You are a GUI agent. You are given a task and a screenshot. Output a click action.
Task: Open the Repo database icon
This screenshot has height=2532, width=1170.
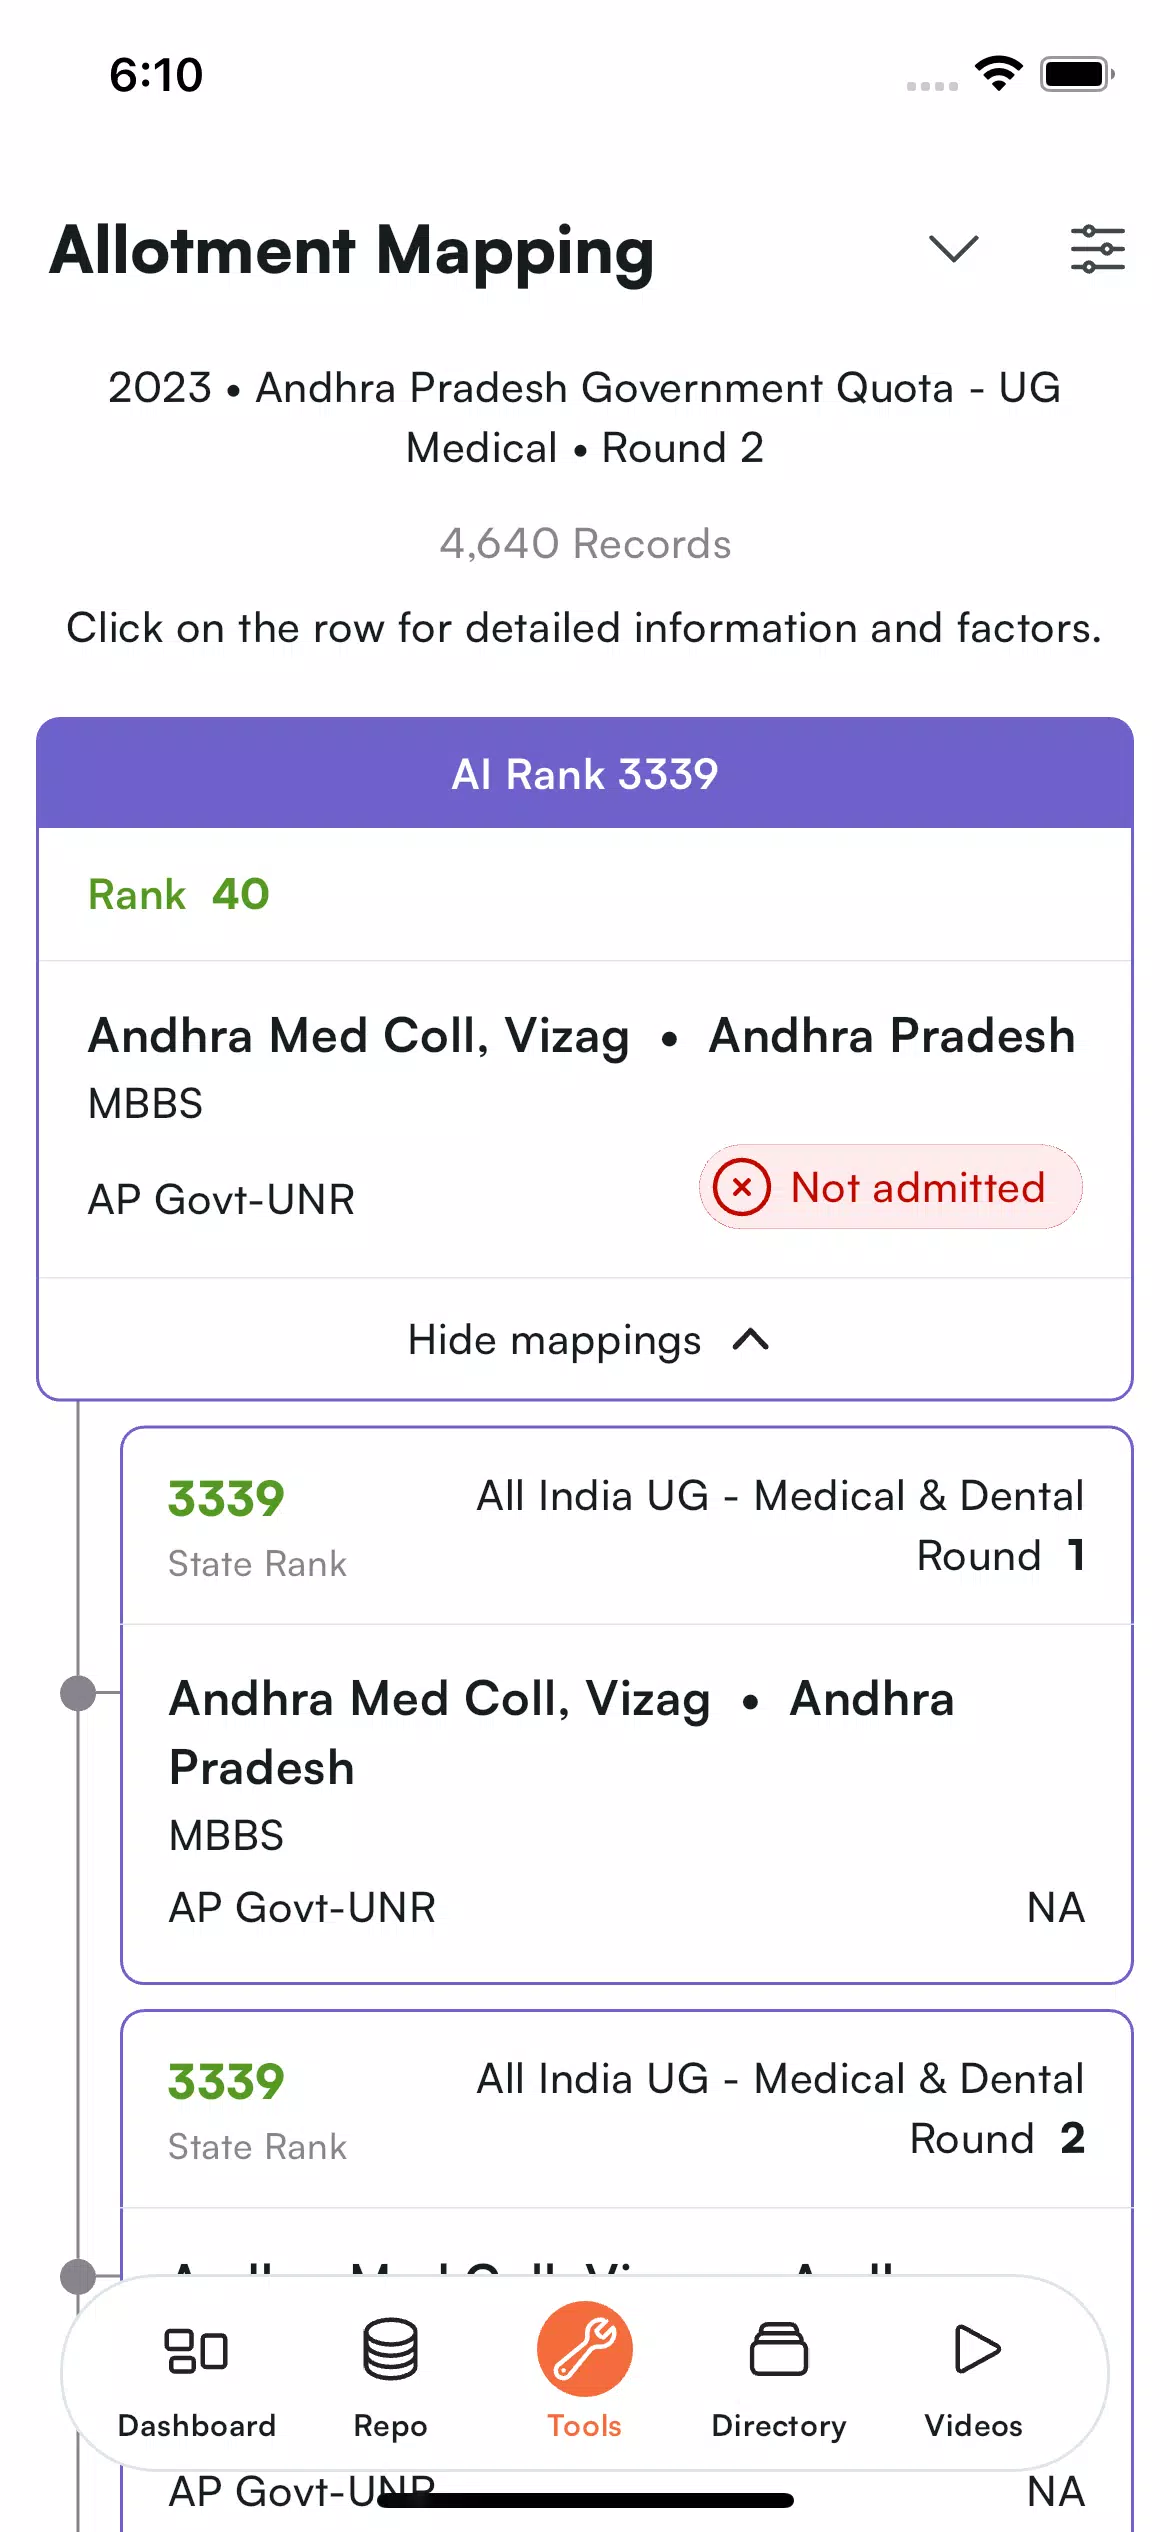pyautogui.click(x=390, y=2349)
